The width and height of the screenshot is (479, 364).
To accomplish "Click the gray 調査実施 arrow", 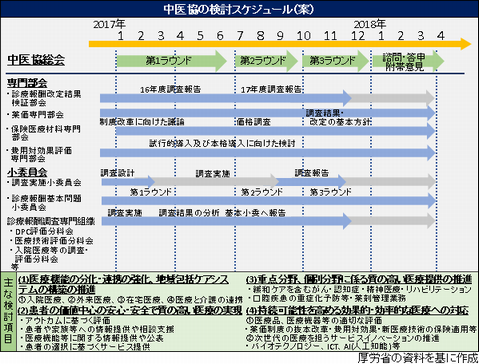I will (x=217, y=182).
